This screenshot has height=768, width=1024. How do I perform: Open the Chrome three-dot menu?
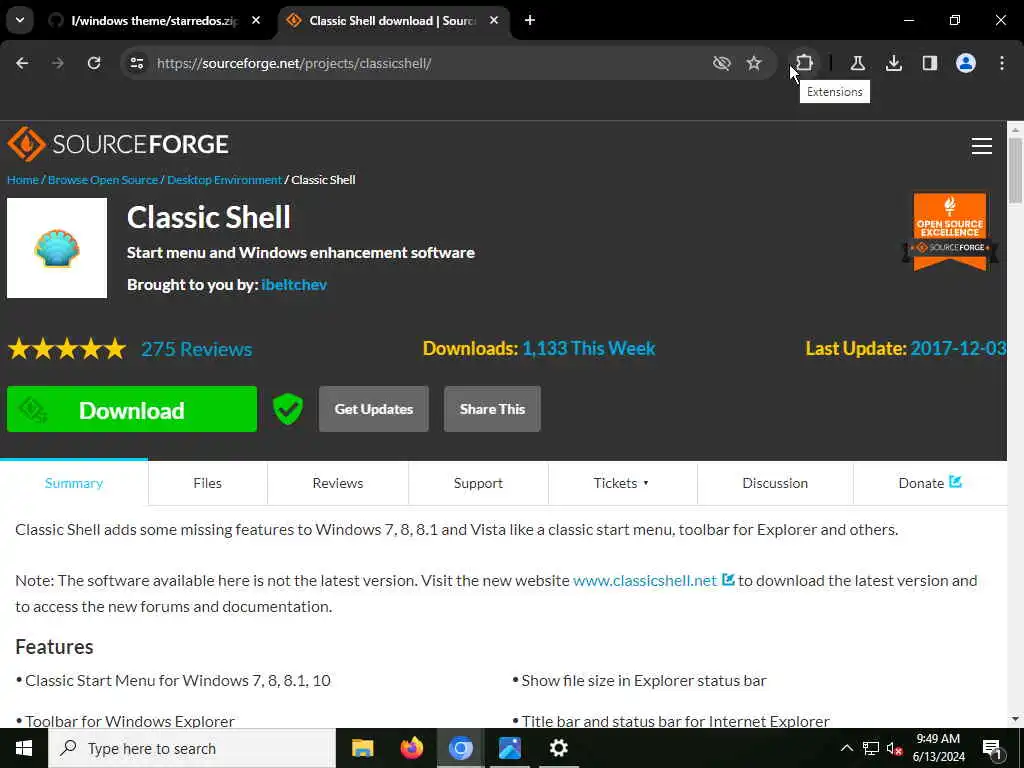(x=1002, y=63)
